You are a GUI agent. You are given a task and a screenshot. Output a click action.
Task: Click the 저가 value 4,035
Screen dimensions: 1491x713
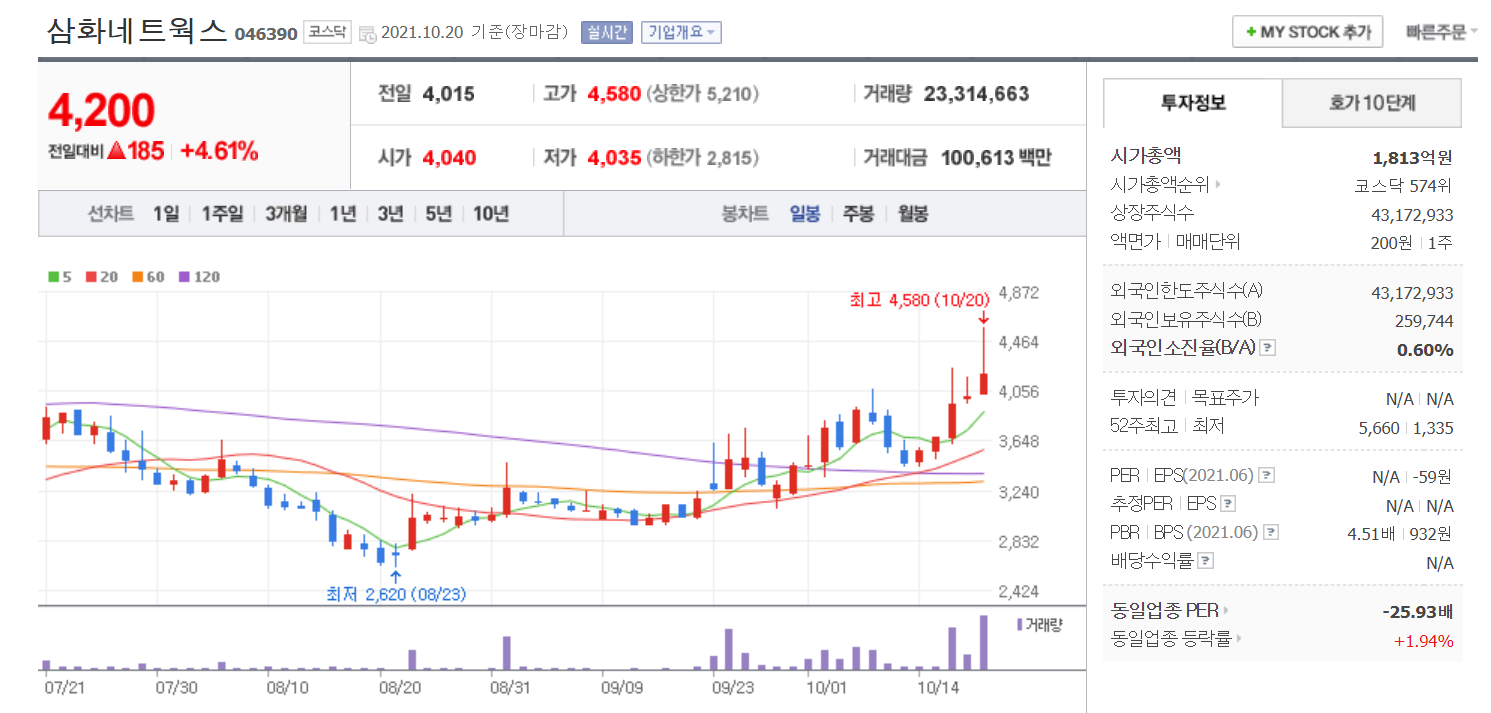point(614,157)
